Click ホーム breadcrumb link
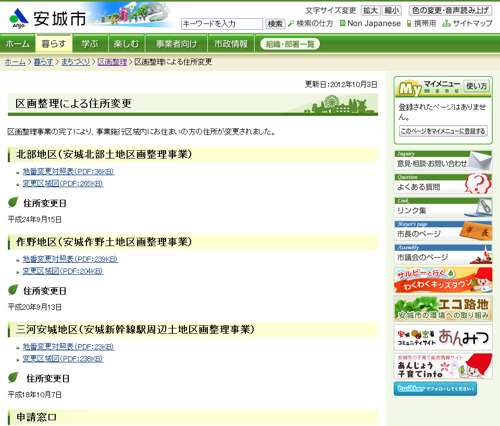The image size is (500, 426). (15, 62)
